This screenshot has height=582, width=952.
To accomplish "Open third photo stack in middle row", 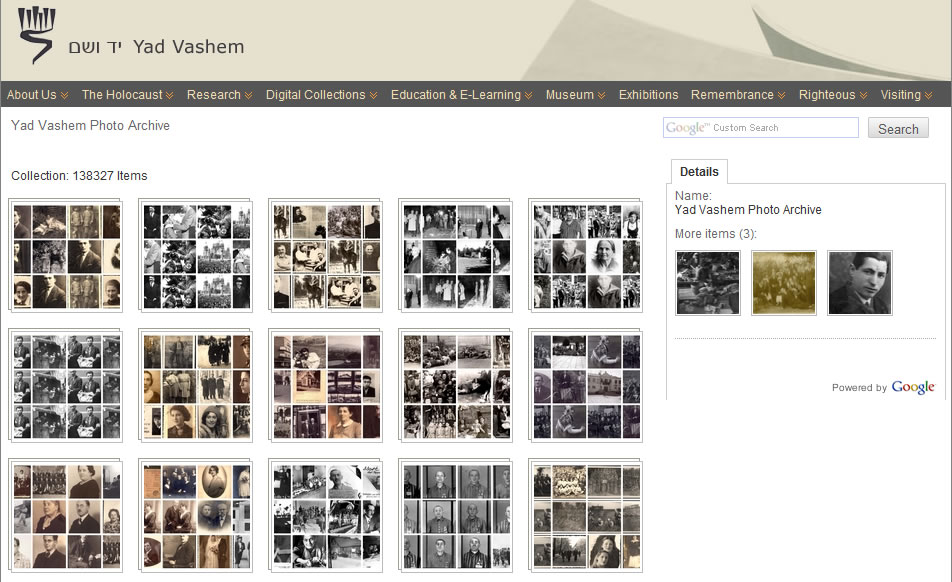I will tap(325, 385).
